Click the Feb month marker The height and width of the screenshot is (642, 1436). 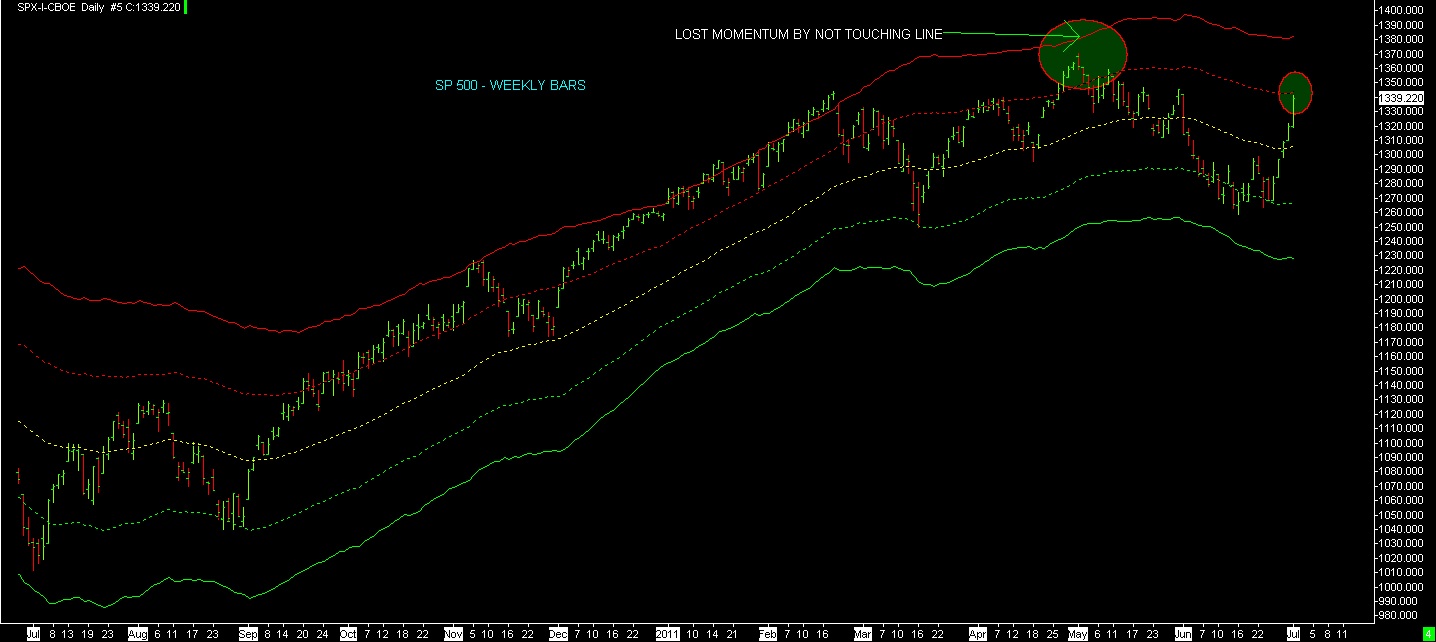(767, 634)
